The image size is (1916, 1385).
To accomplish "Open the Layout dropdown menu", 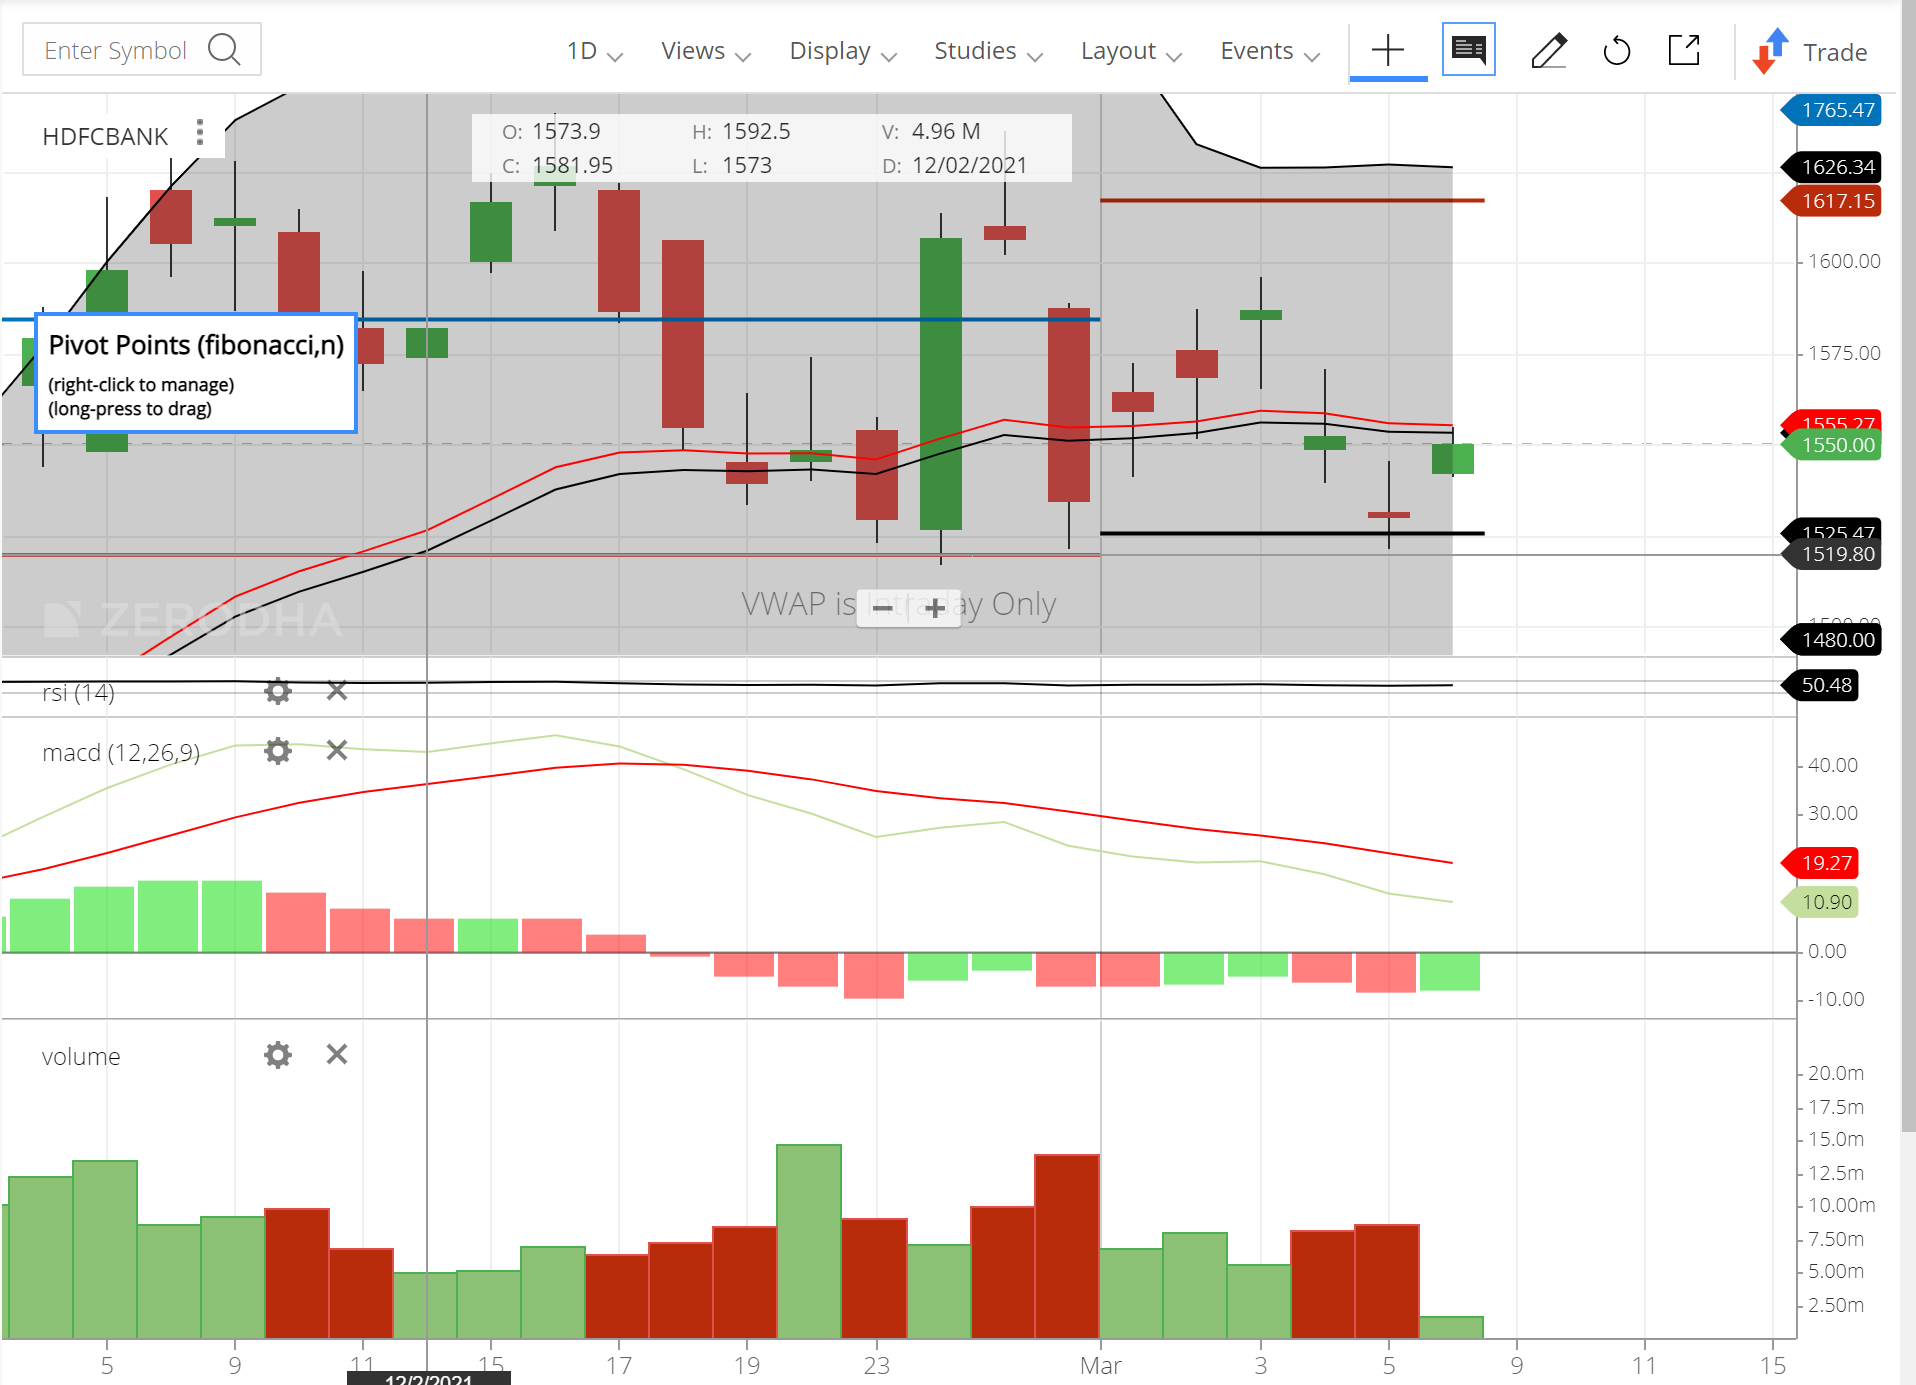I will 1131,51.
